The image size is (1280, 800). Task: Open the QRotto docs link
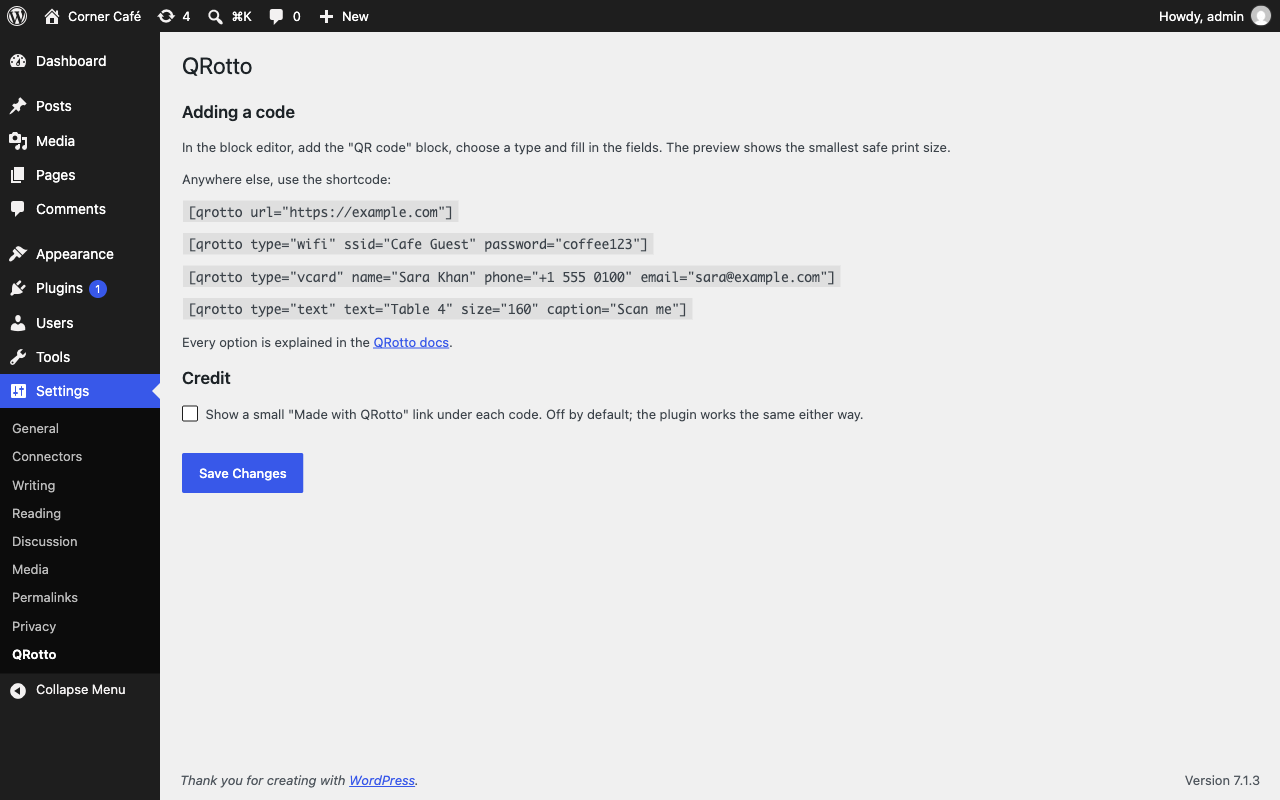pyautogui.click(x=411, y=342)
